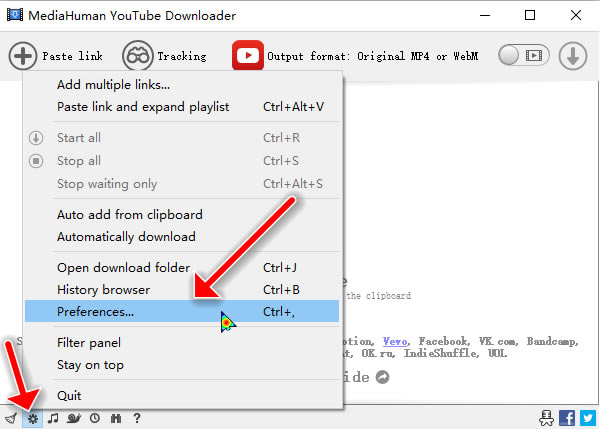Screen dimensions: 600x429
Task: Open Preferences... from the menu
Action: (x=182, y=311)
